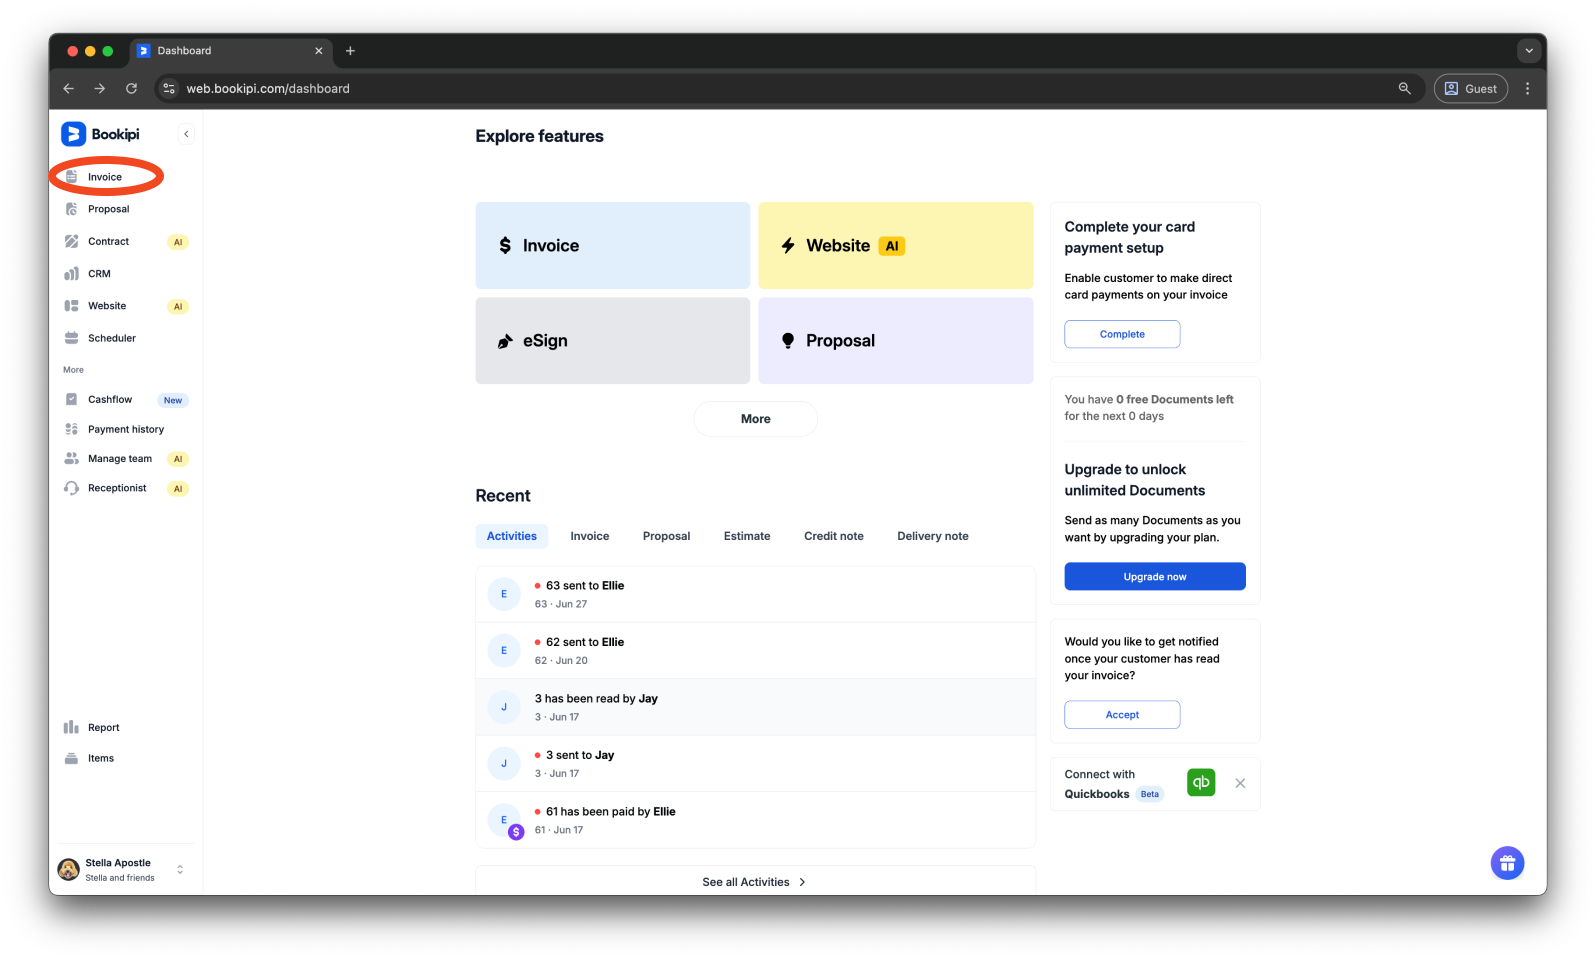Collapse the sidebar with the chevron
This screenshot has height=960, width=1596.
(x=186, y=134)
